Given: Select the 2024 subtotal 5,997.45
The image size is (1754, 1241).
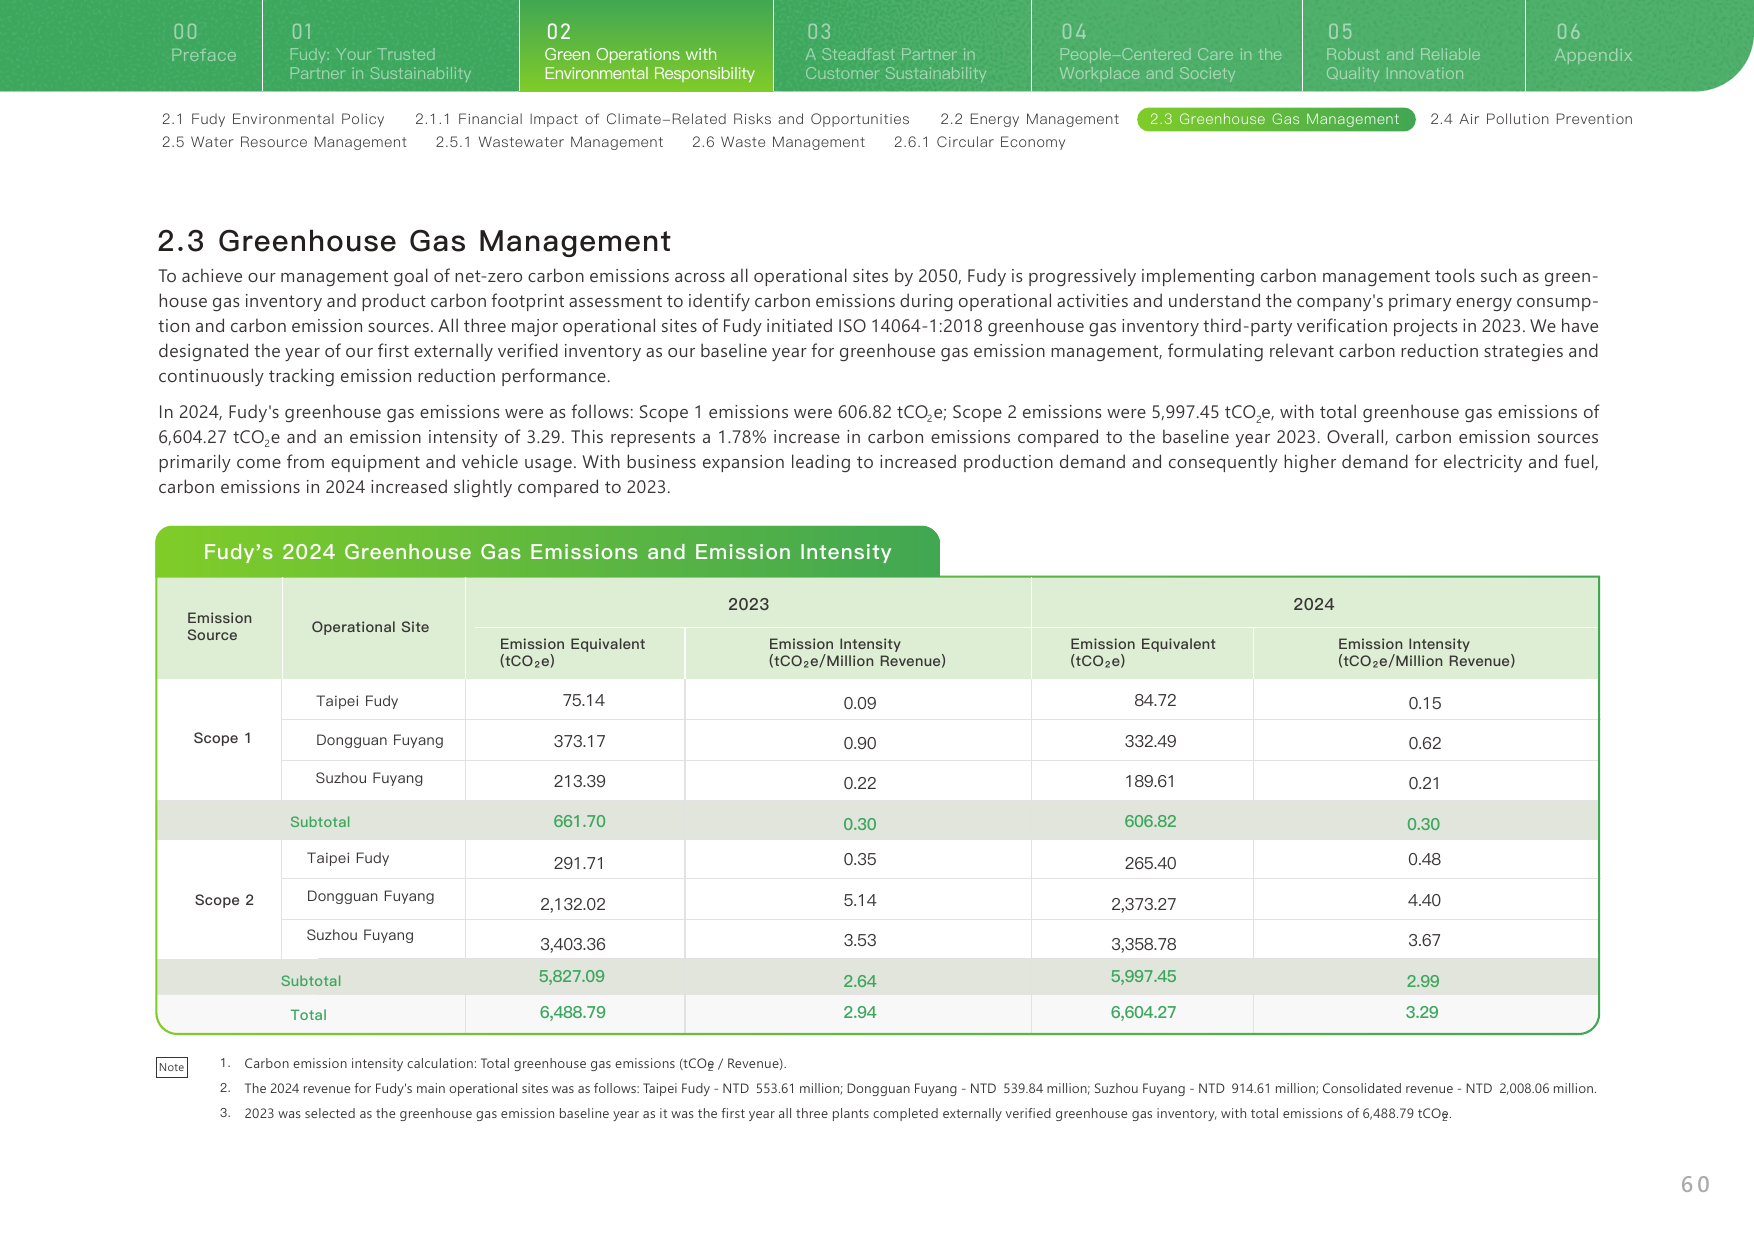Looking at the screenshot, I should pyautogui.click(x=1143, y=976).
